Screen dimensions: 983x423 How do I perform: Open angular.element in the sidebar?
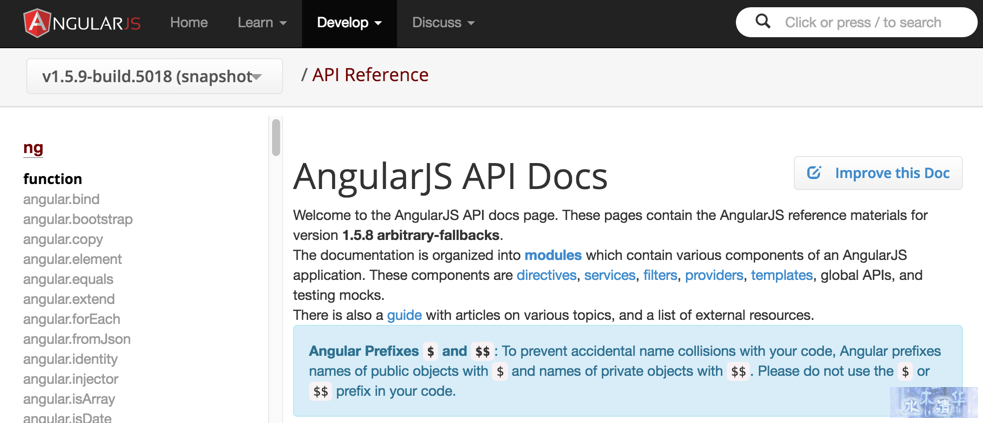73,259
